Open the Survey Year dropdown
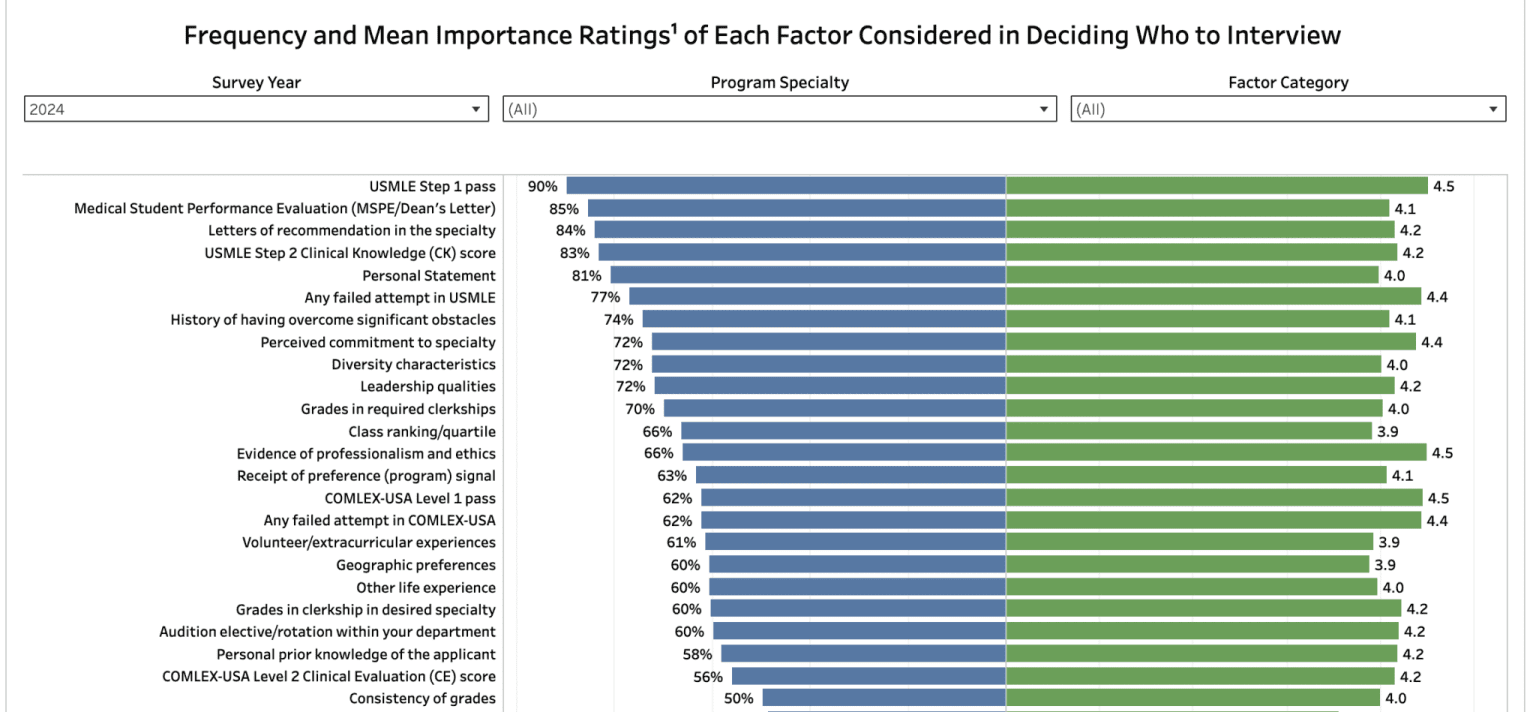This screenshot has height=712, width=1536. pyautogui.click(x=256, y=108)
